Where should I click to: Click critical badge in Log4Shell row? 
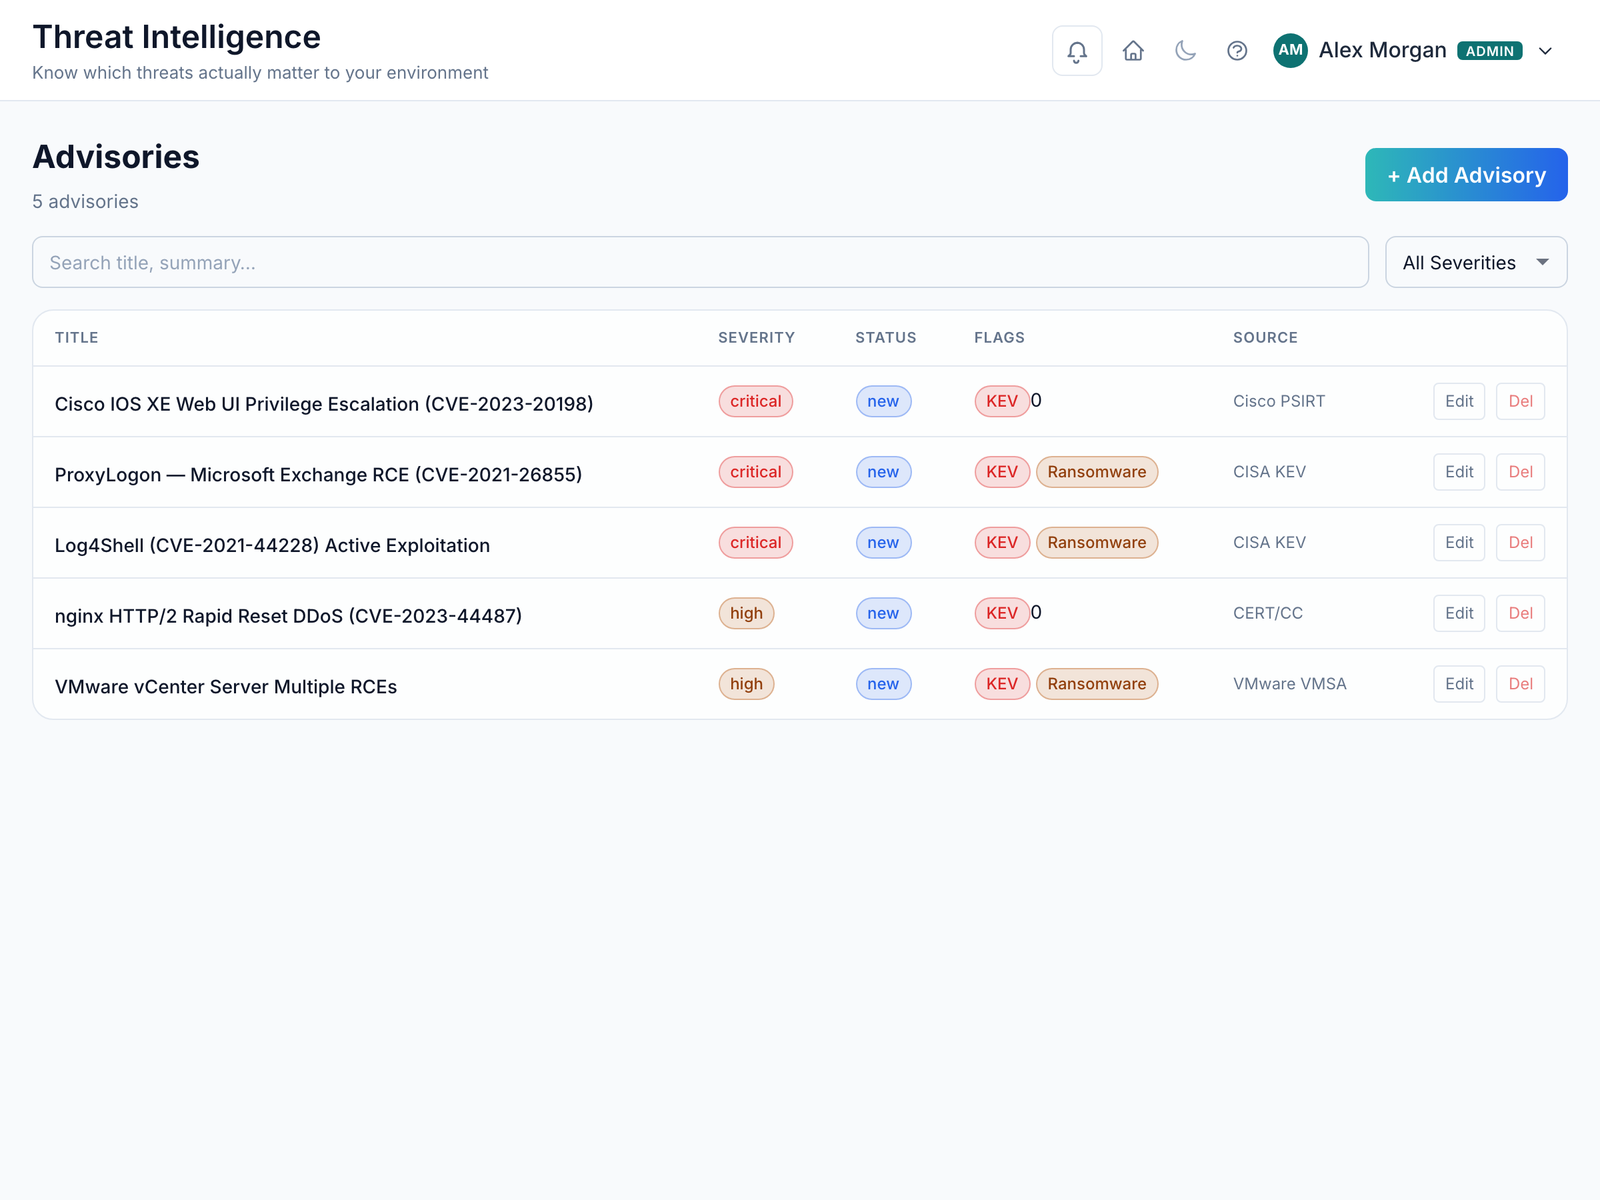tap(756, 543)
